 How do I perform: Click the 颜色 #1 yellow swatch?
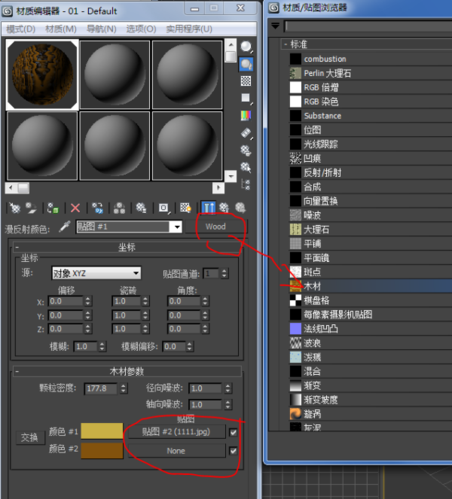(x=102, y=431)
